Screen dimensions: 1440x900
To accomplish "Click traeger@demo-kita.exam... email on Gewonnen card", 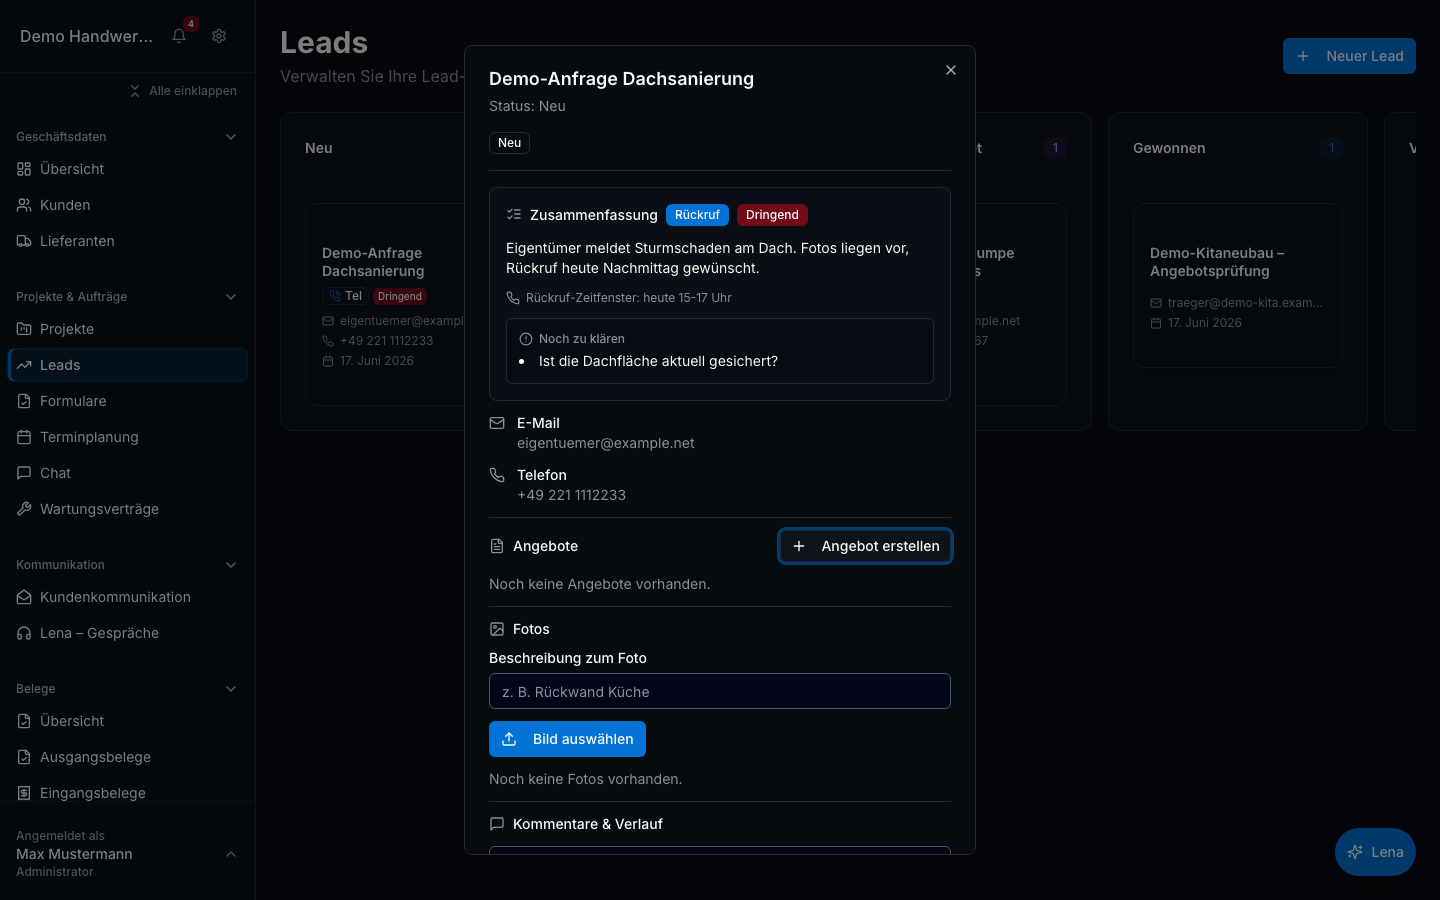I will coord(1245,303).
